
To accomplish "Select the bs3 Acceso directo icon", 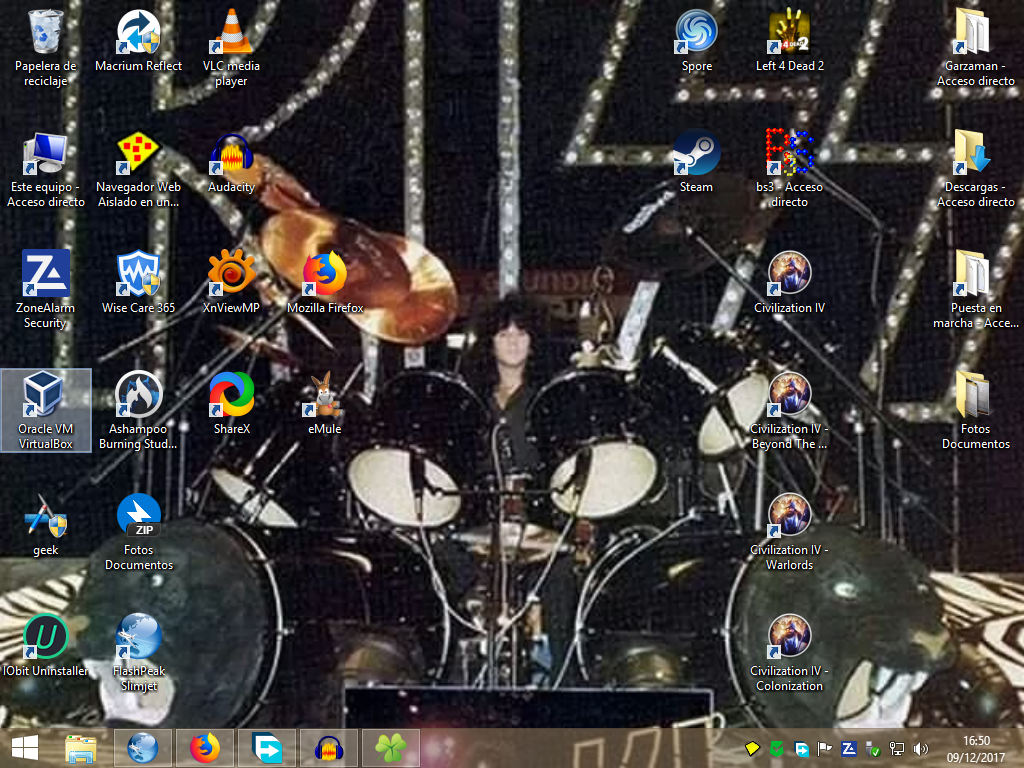I will [x=790, y=168].
